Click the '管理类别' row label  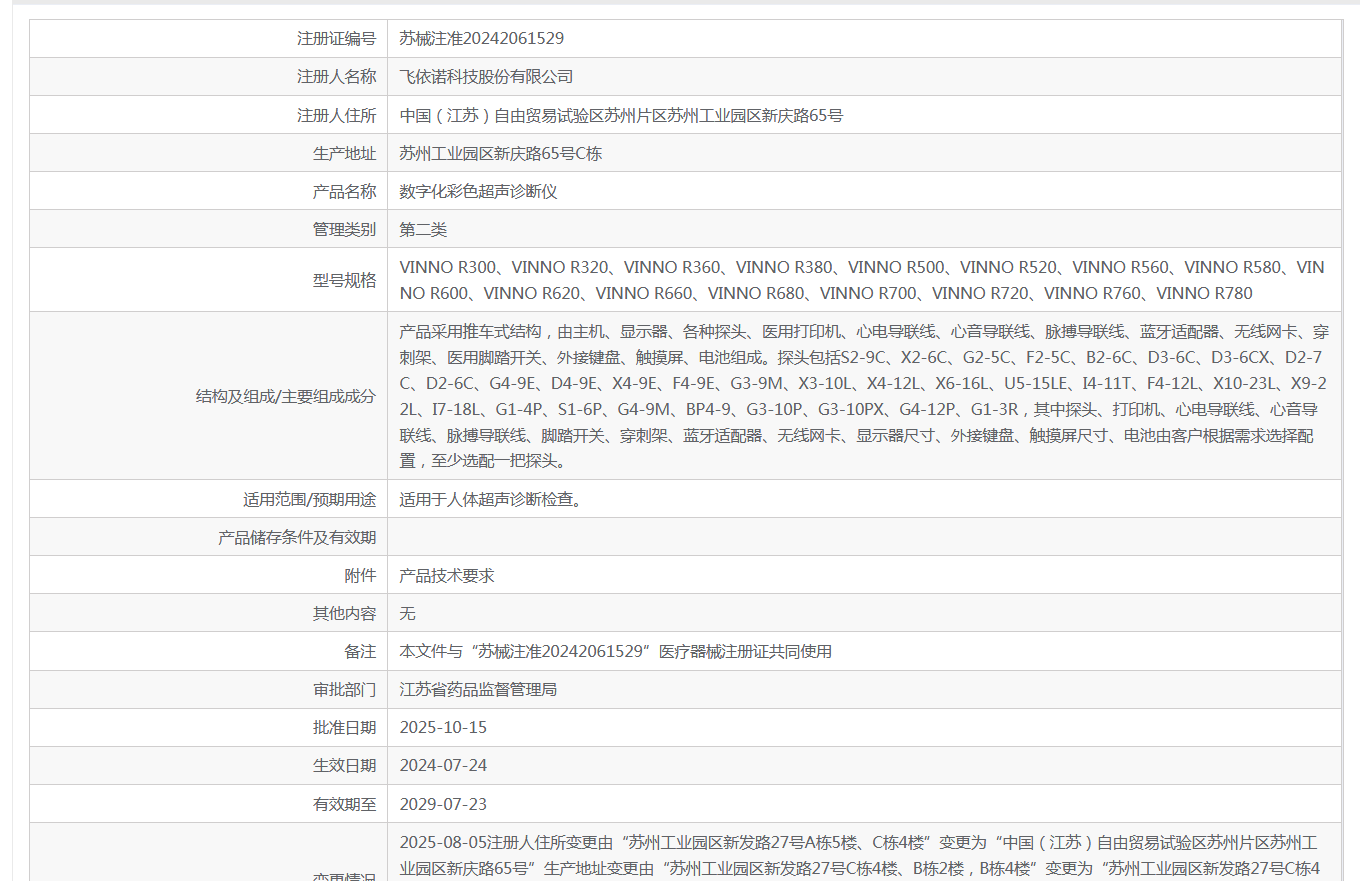click(x=344, y=229)
